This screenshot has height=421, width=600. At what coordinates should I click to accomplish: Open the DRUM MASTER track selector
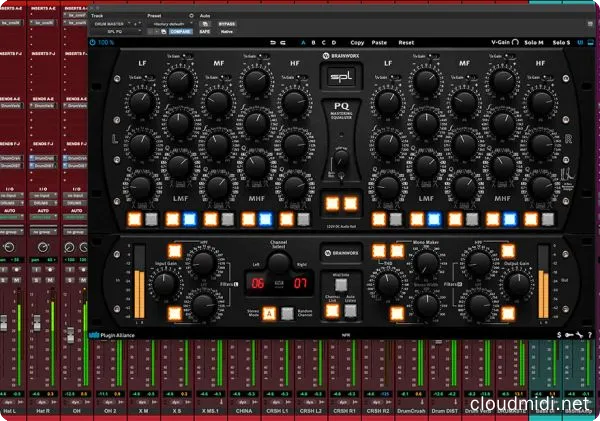click(110, 22)
